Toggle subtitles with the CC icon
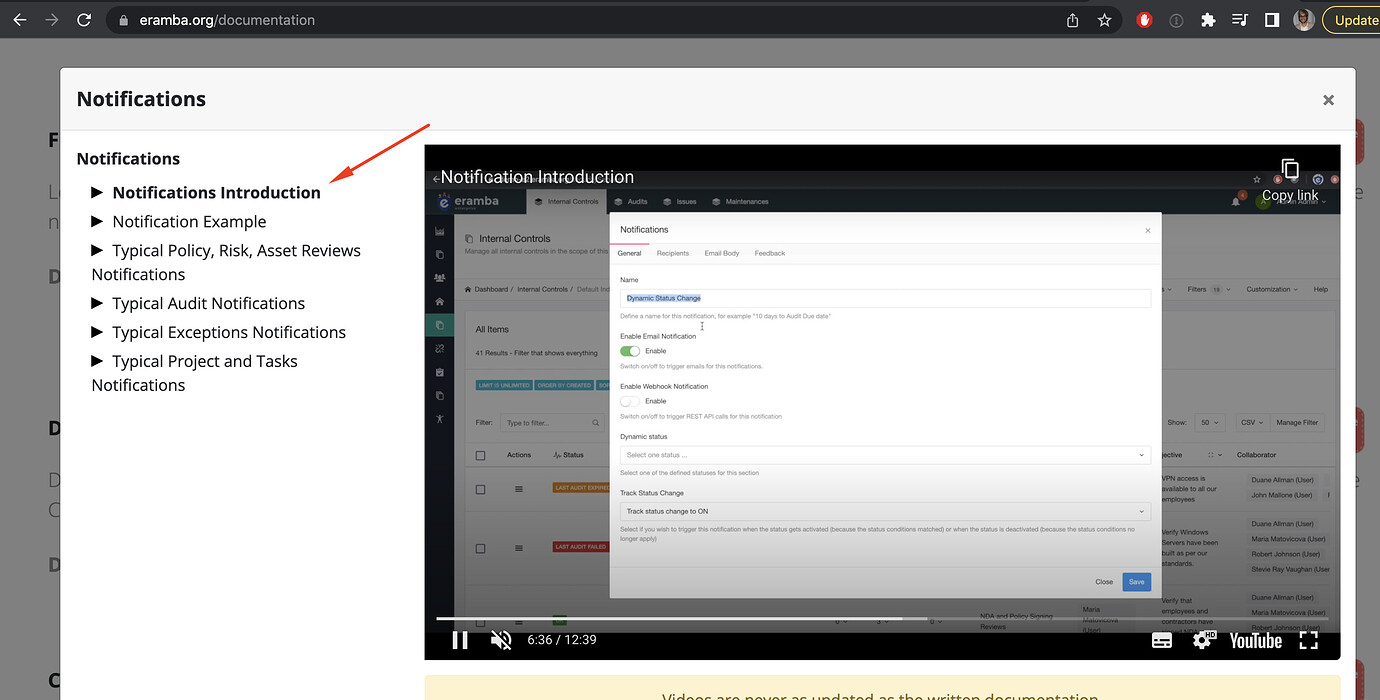Screen dimensions: 1380x700 coord(1161,640)
